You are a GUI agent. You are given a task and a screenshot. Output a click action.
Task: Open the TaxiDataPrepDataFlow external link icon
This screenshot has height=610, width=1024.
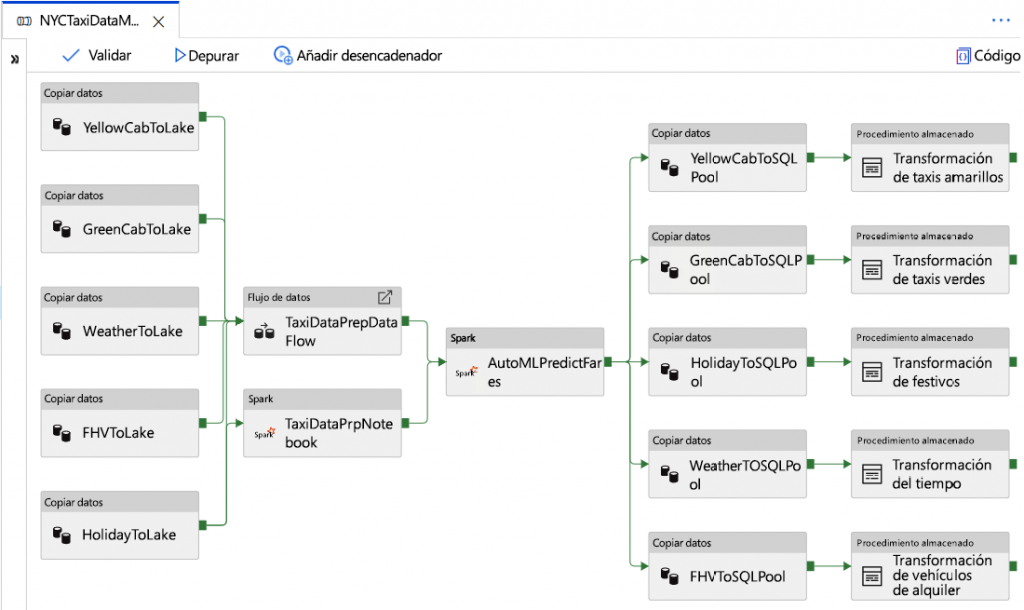[x=384, y=297]
